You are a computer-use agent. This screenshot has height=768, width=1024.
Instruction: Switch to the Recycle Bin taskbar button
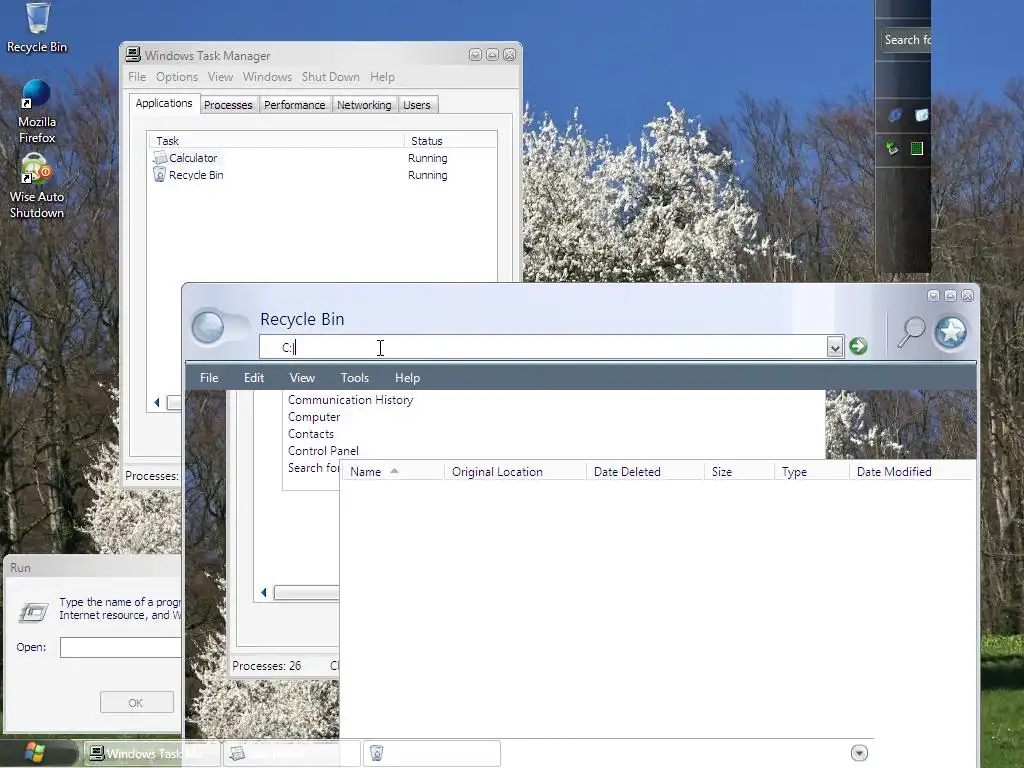point(432,754)
